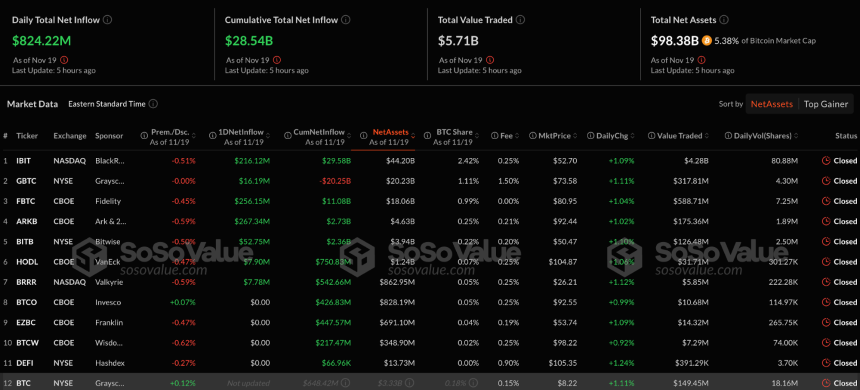
Task: Open BITB ticker link
Action: click(x=24, y=241)
